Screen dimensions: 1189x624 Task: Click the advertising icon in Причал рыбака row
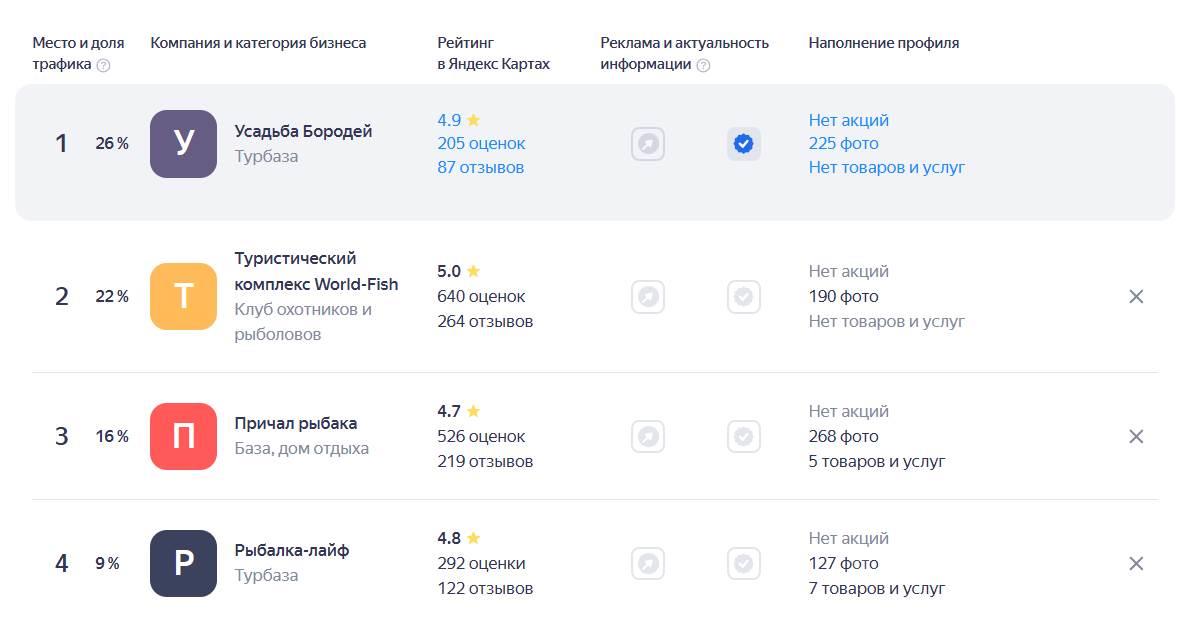[648, 436]
